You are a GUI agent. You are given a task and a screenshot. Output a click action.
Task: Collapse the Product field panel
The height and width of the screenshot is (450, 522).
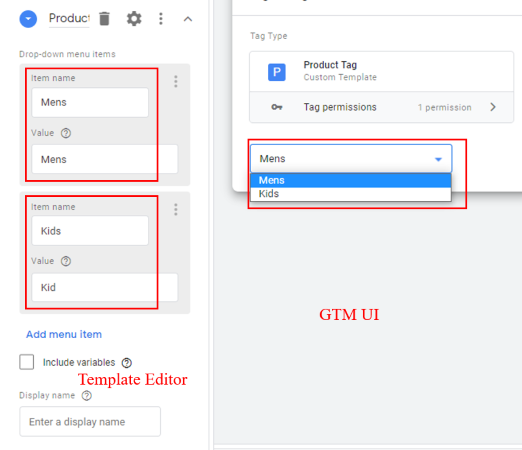(188, 19)
